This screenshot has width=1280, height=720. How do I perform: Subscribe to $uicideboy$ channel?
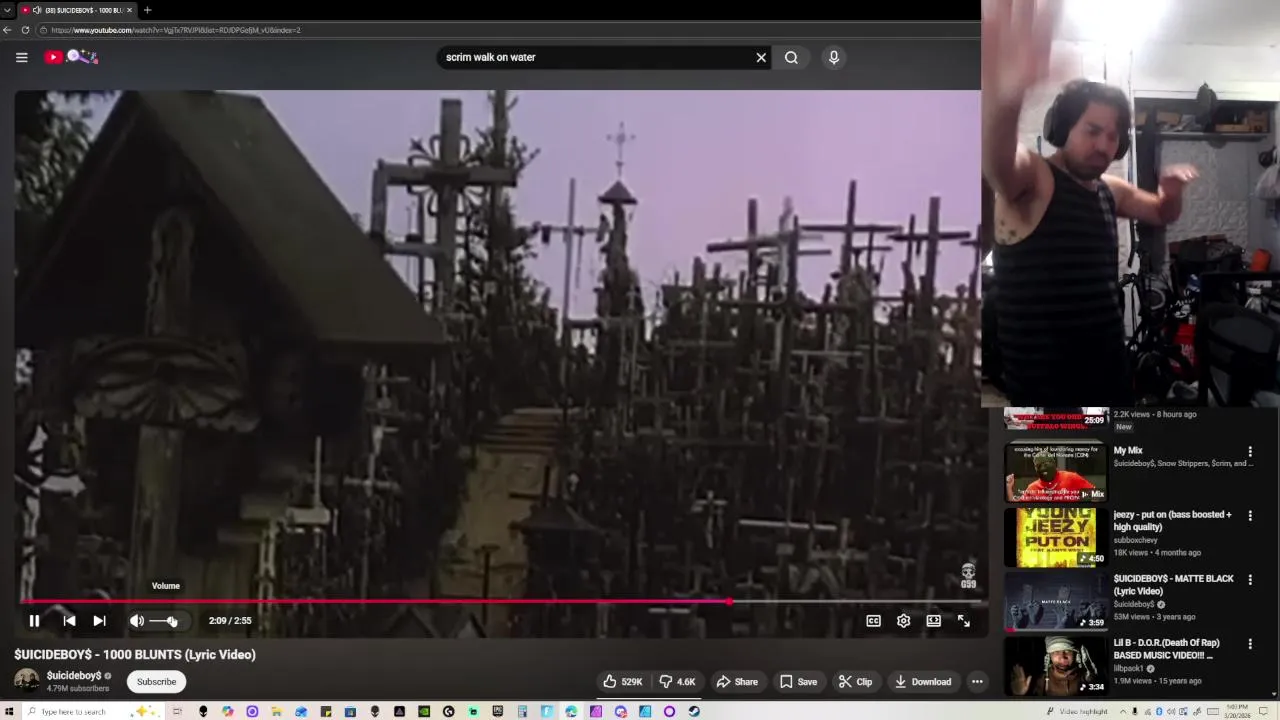click(x=156, y=682)
